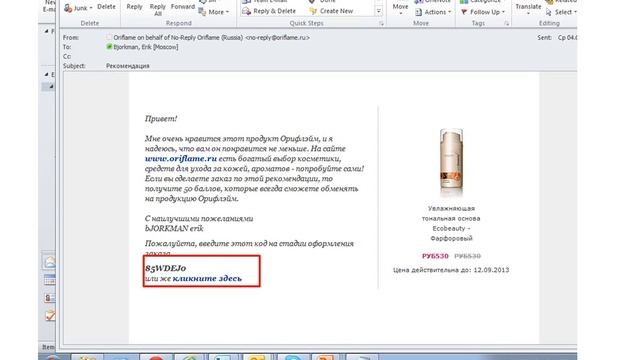Screen dimensions: 640x360
Task: Open the Follow Up flag dropdown
Action: click(x=483, y=12)
